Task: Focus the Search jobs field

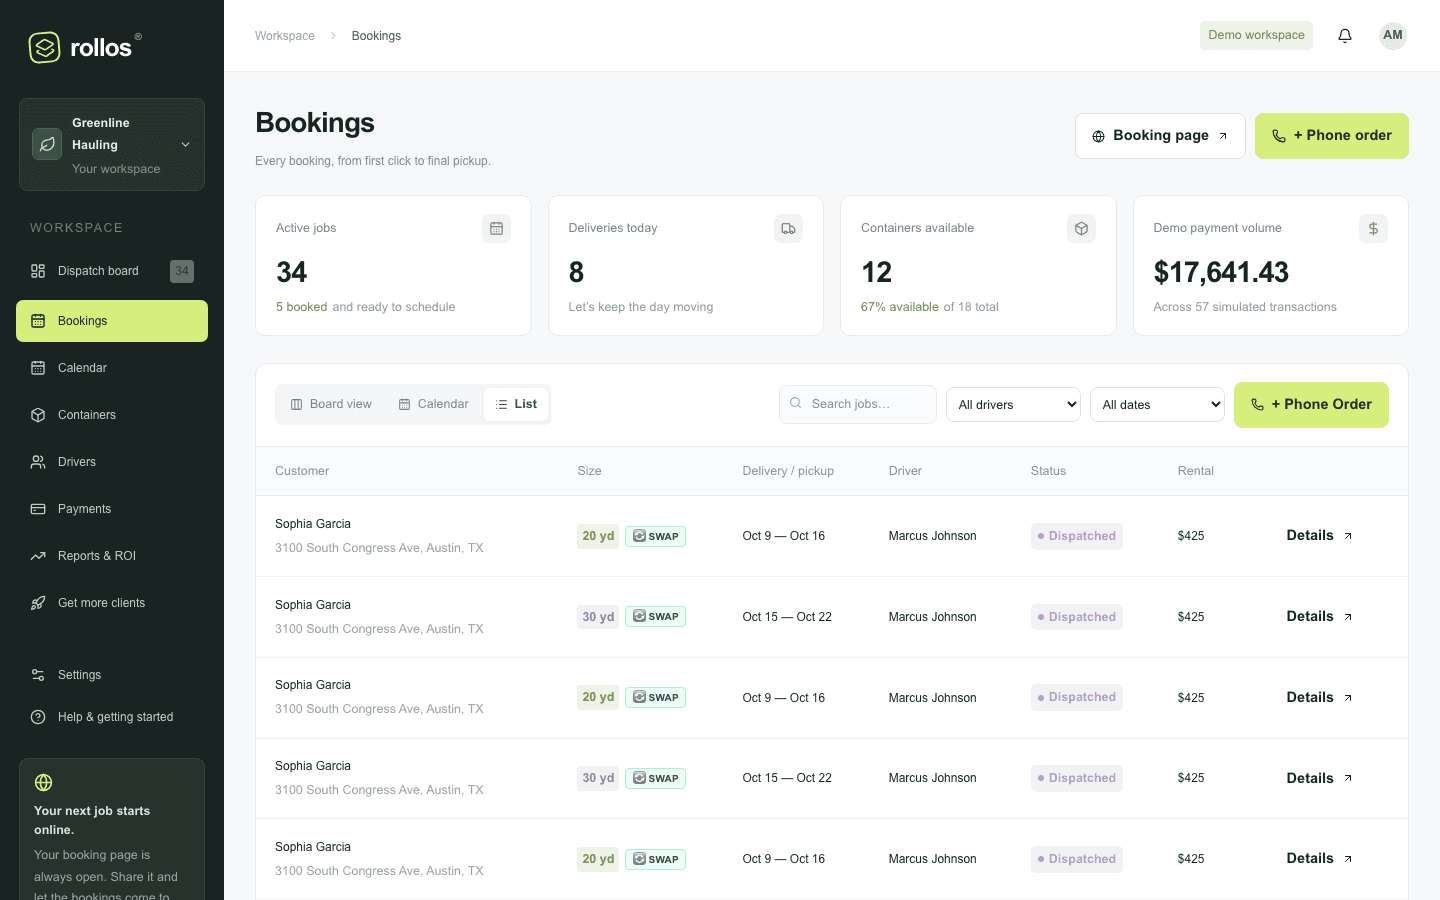Action: (858, 404)
